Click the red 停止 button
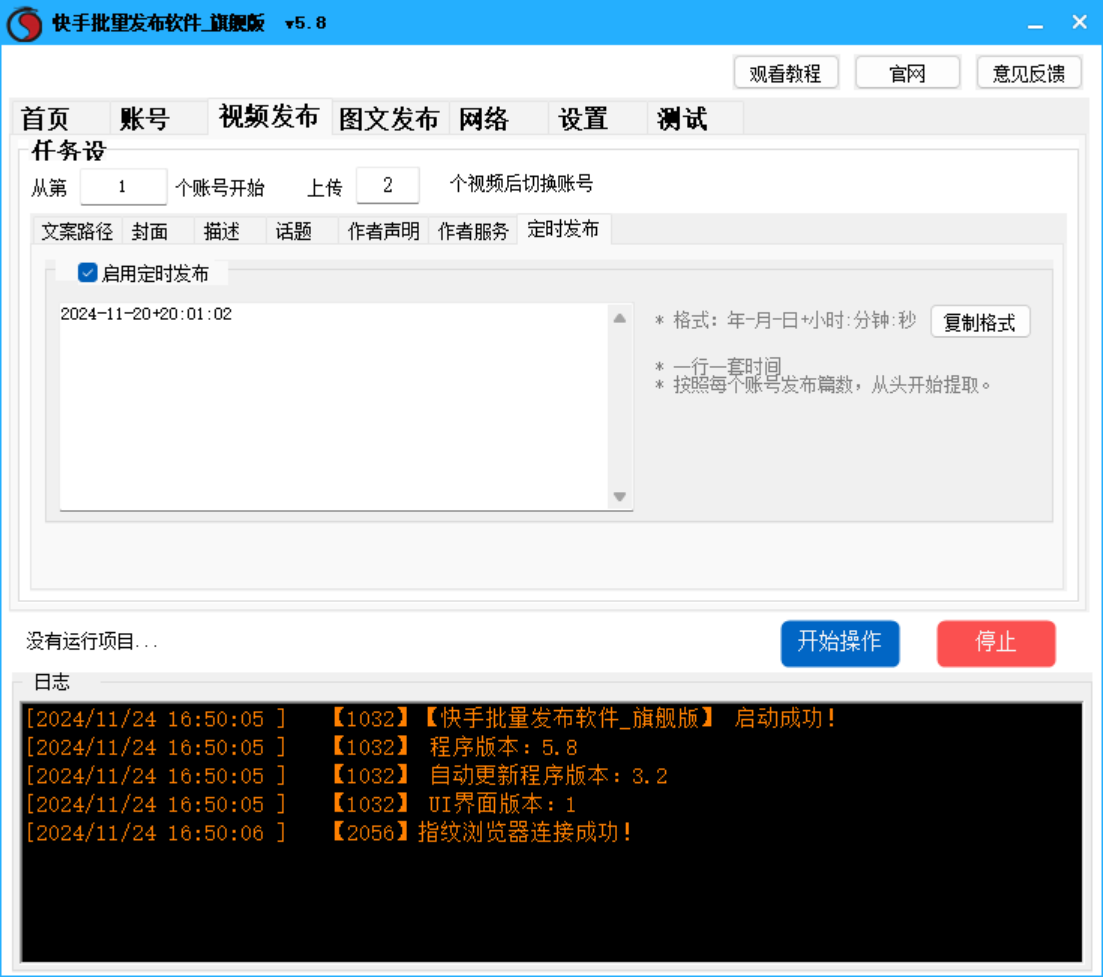This screenshot has width=1103, height=977. [996, 642]
